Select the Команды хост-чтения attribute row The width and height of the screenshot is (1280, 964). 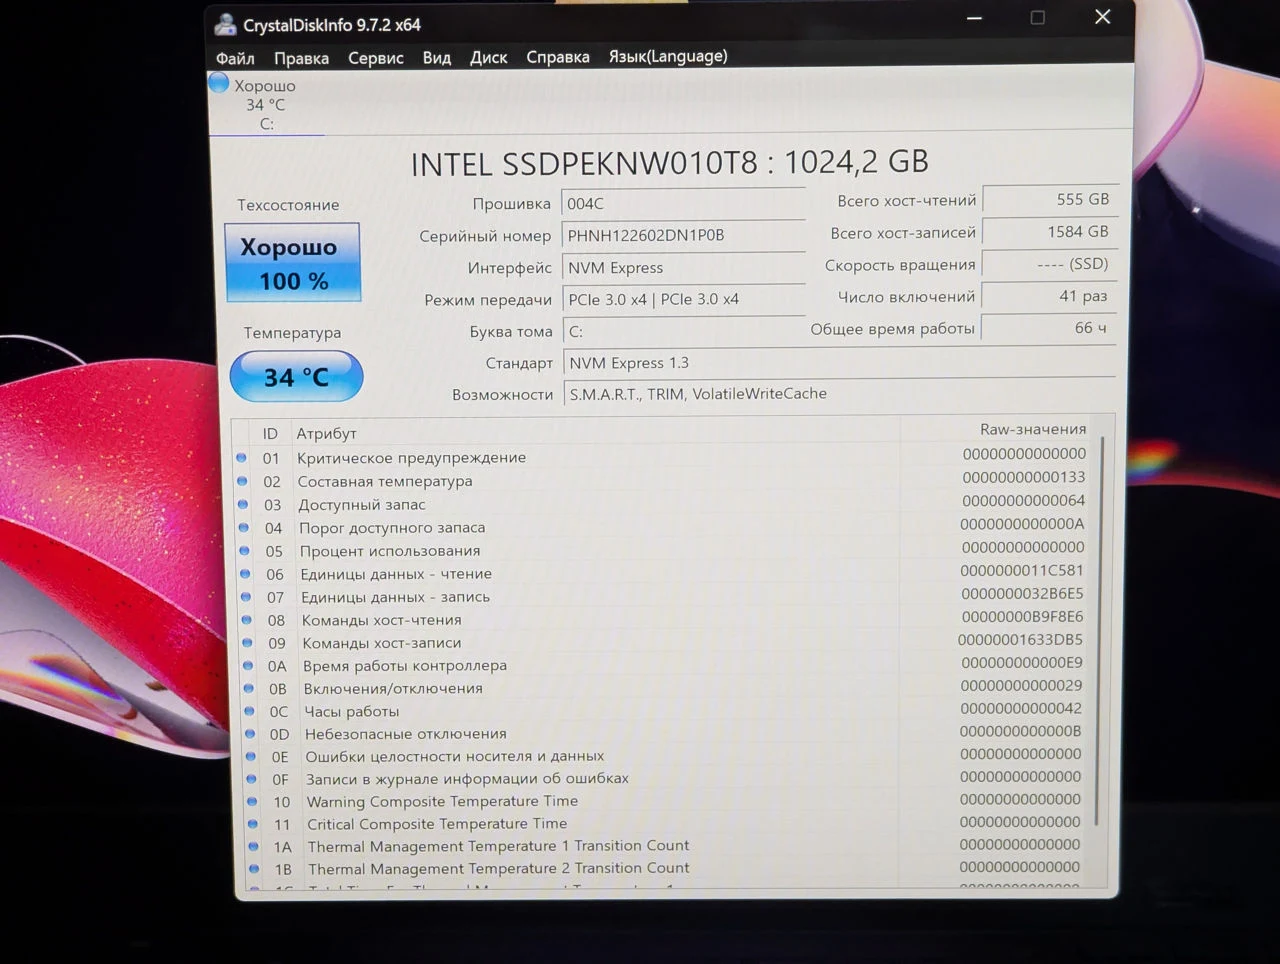pyautogui.click(x=665, y=619)
